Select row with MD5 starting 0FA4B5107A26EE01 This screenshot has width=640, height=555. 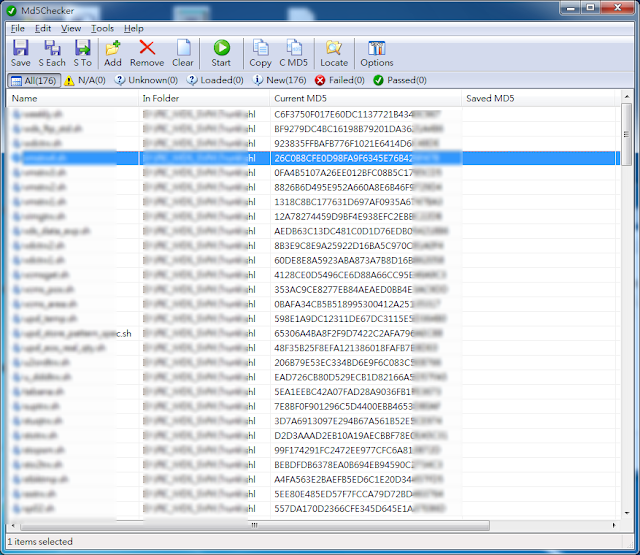coord(313,173)
